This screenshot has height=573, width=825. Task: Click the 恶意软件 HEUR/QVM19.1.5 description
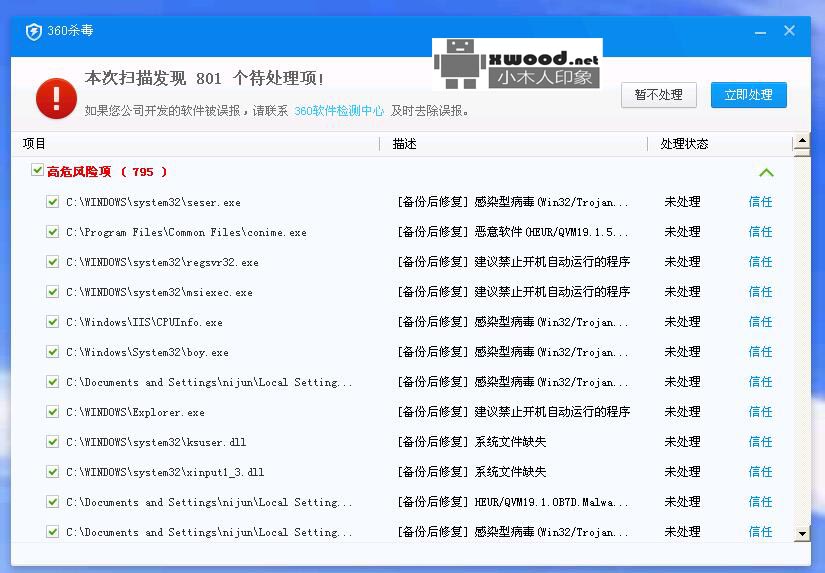point(513,232)
